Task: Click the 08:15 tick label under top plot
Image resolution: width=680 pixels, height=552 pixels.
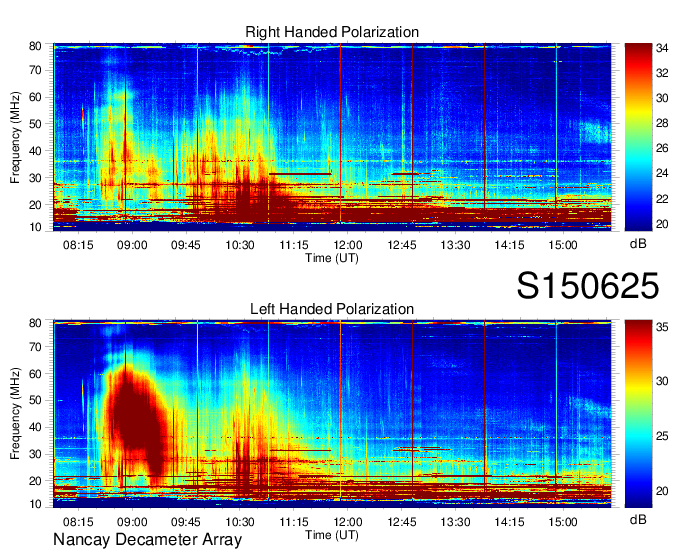Action: click(x=78, y=245)
